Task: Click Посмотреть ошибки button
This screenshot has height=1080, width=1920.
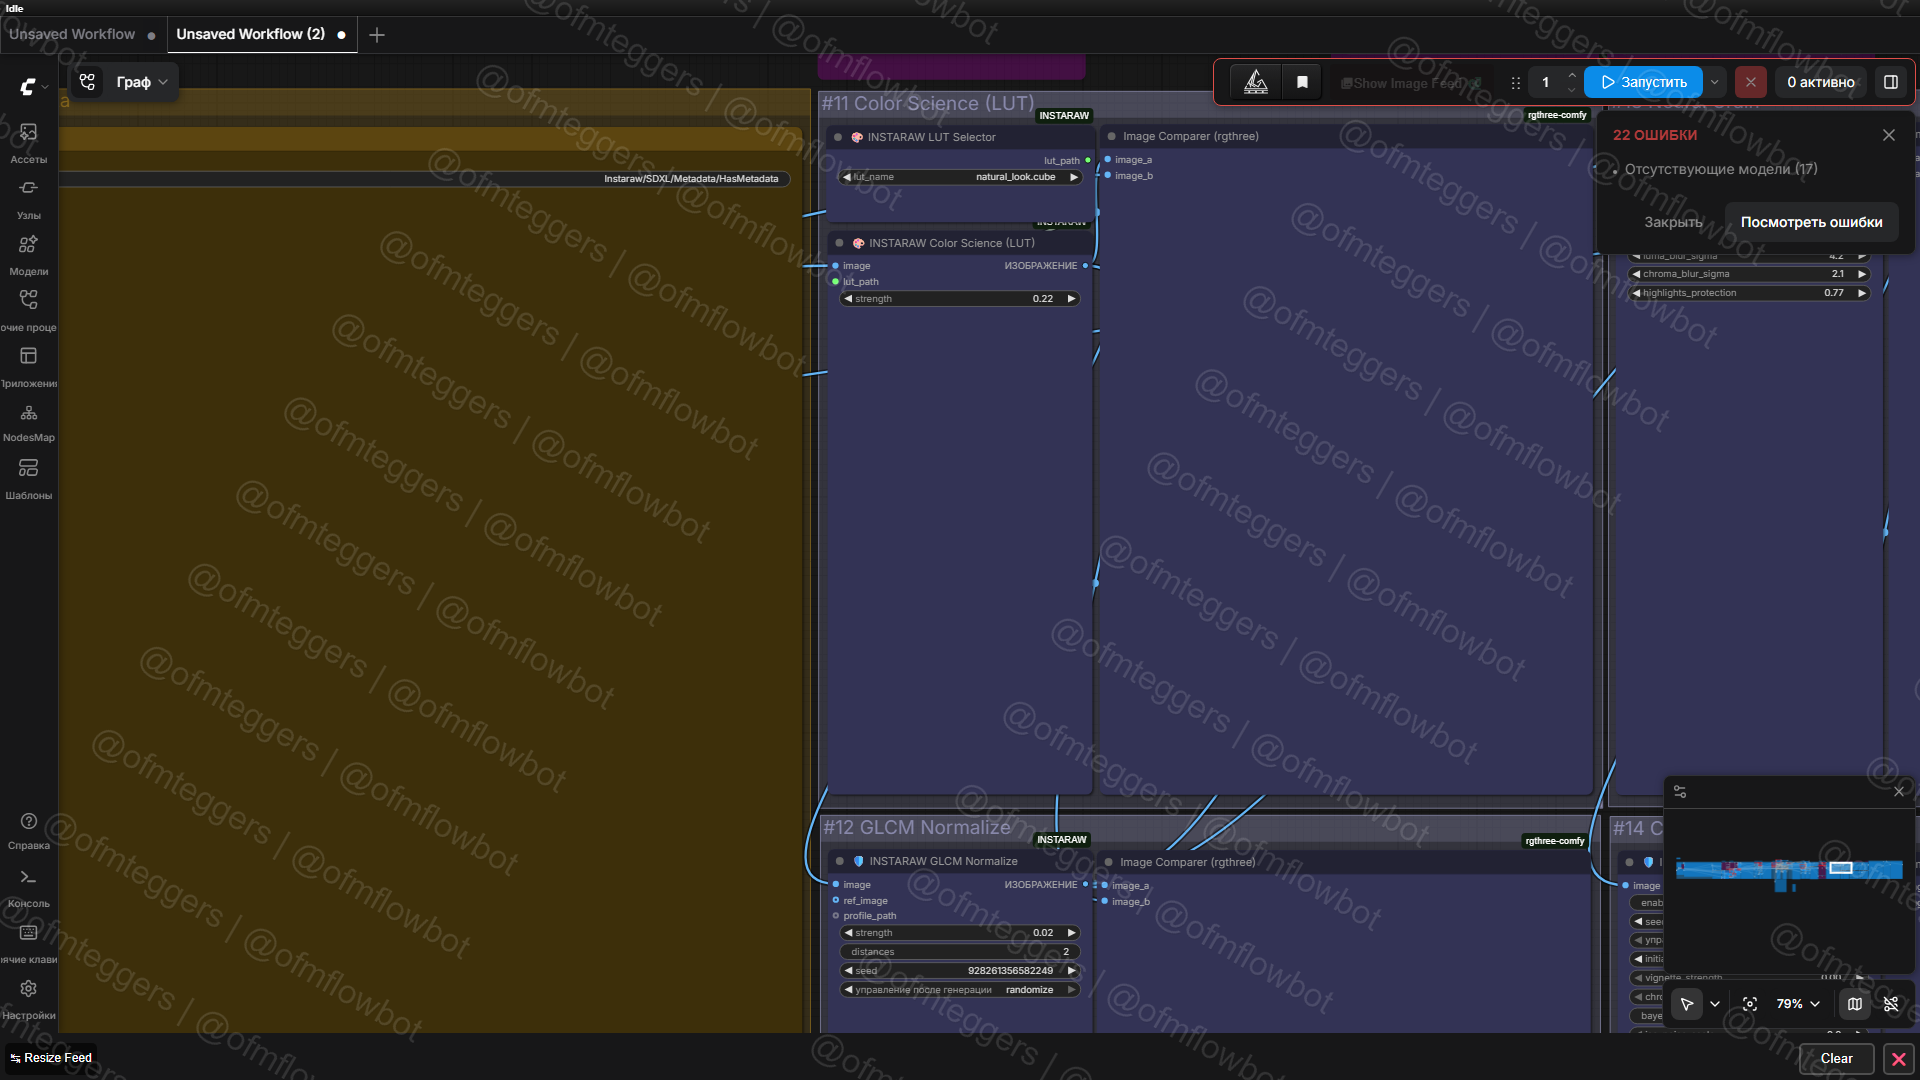Action: click(1811, 222)
